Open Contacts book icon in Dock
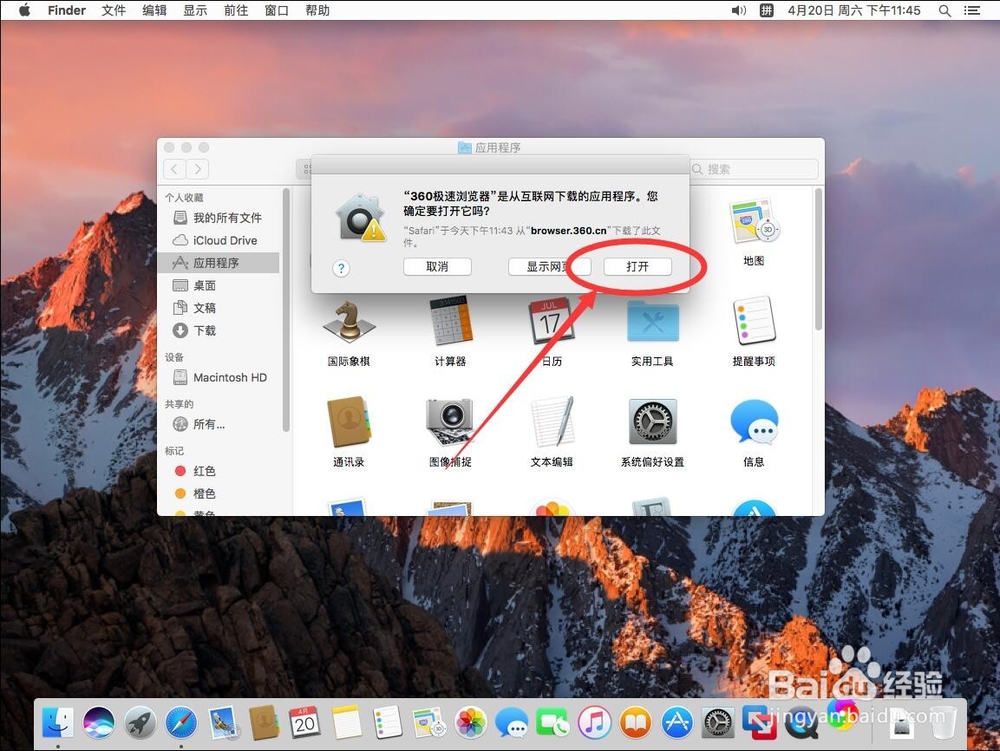 click(263, 723)
